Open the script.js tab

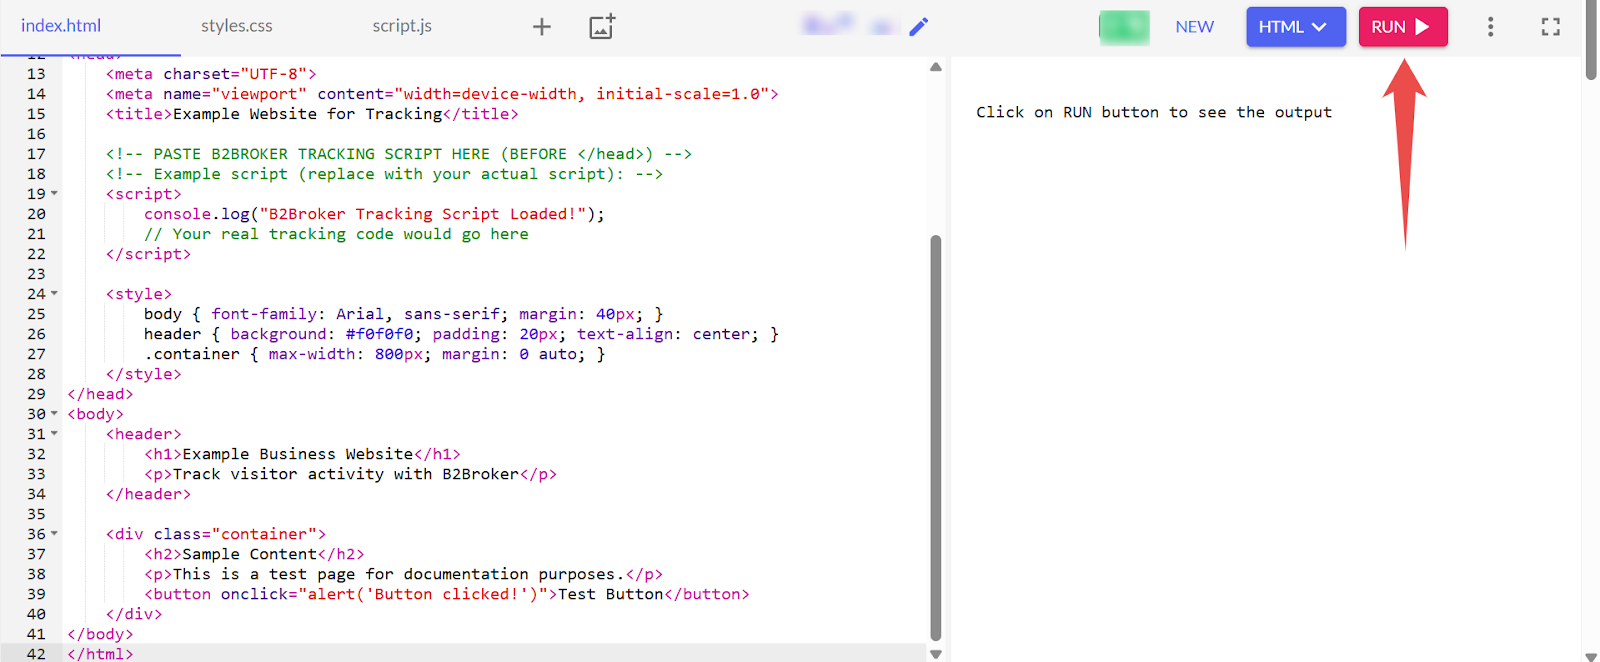coord(402,27)
